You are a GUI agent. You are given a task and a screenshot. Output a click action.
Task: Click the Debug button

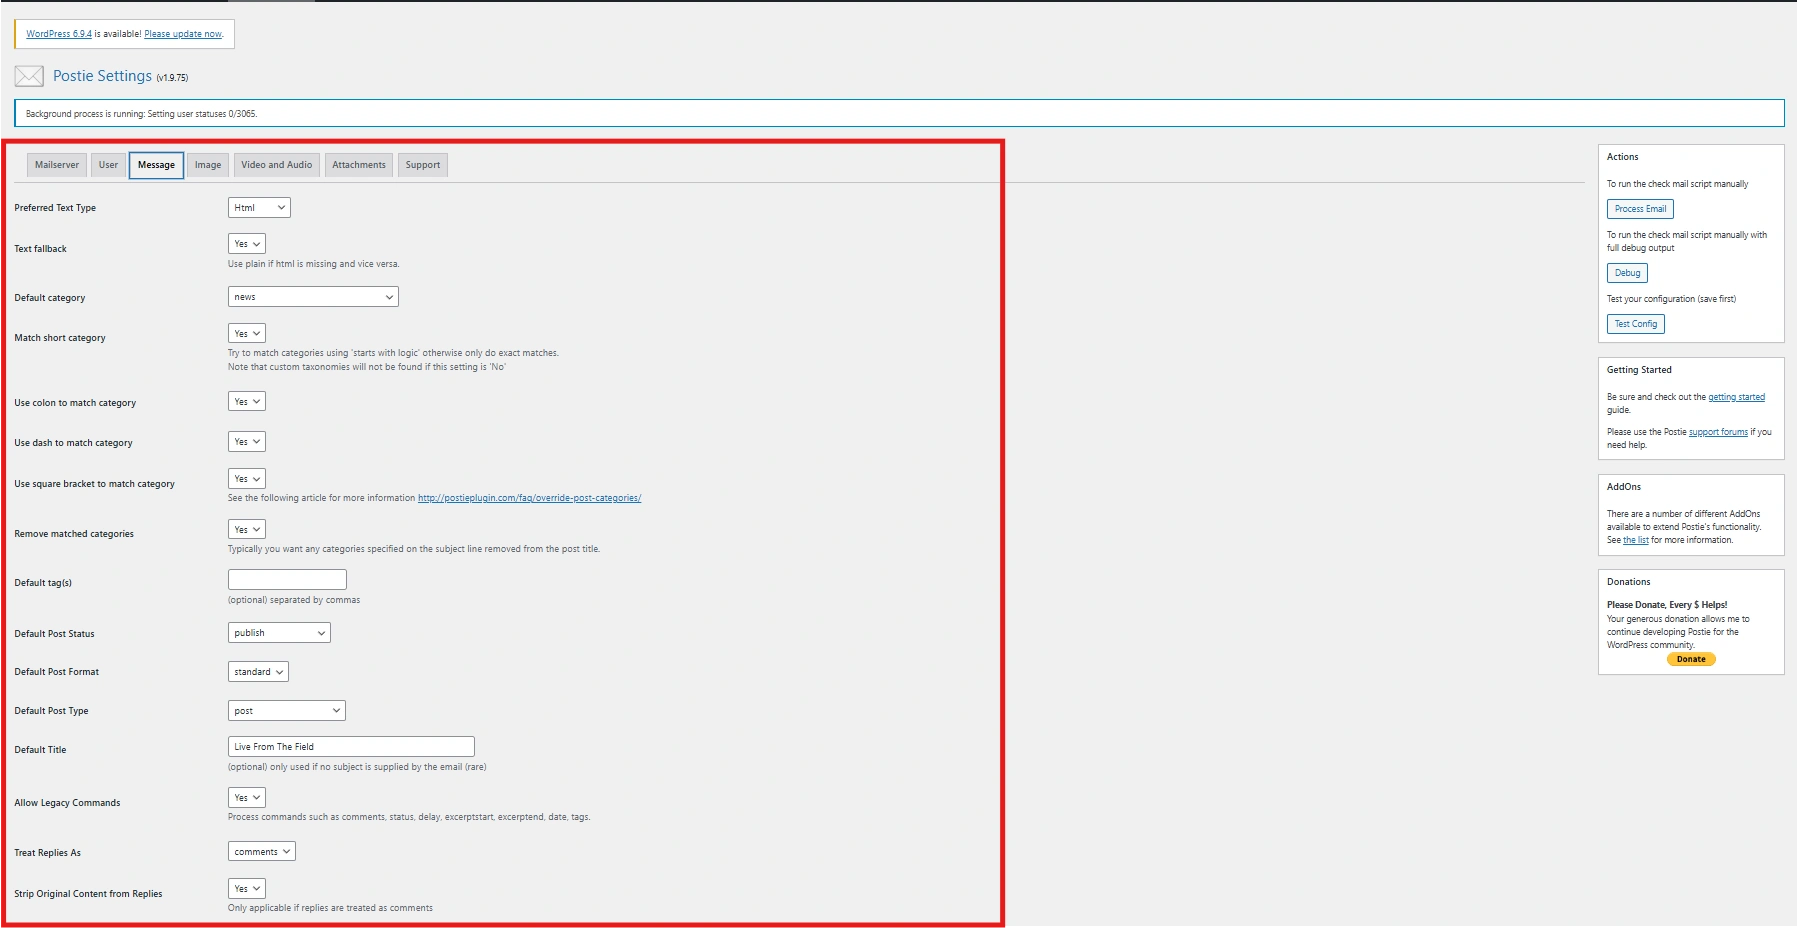point(1627,273)
